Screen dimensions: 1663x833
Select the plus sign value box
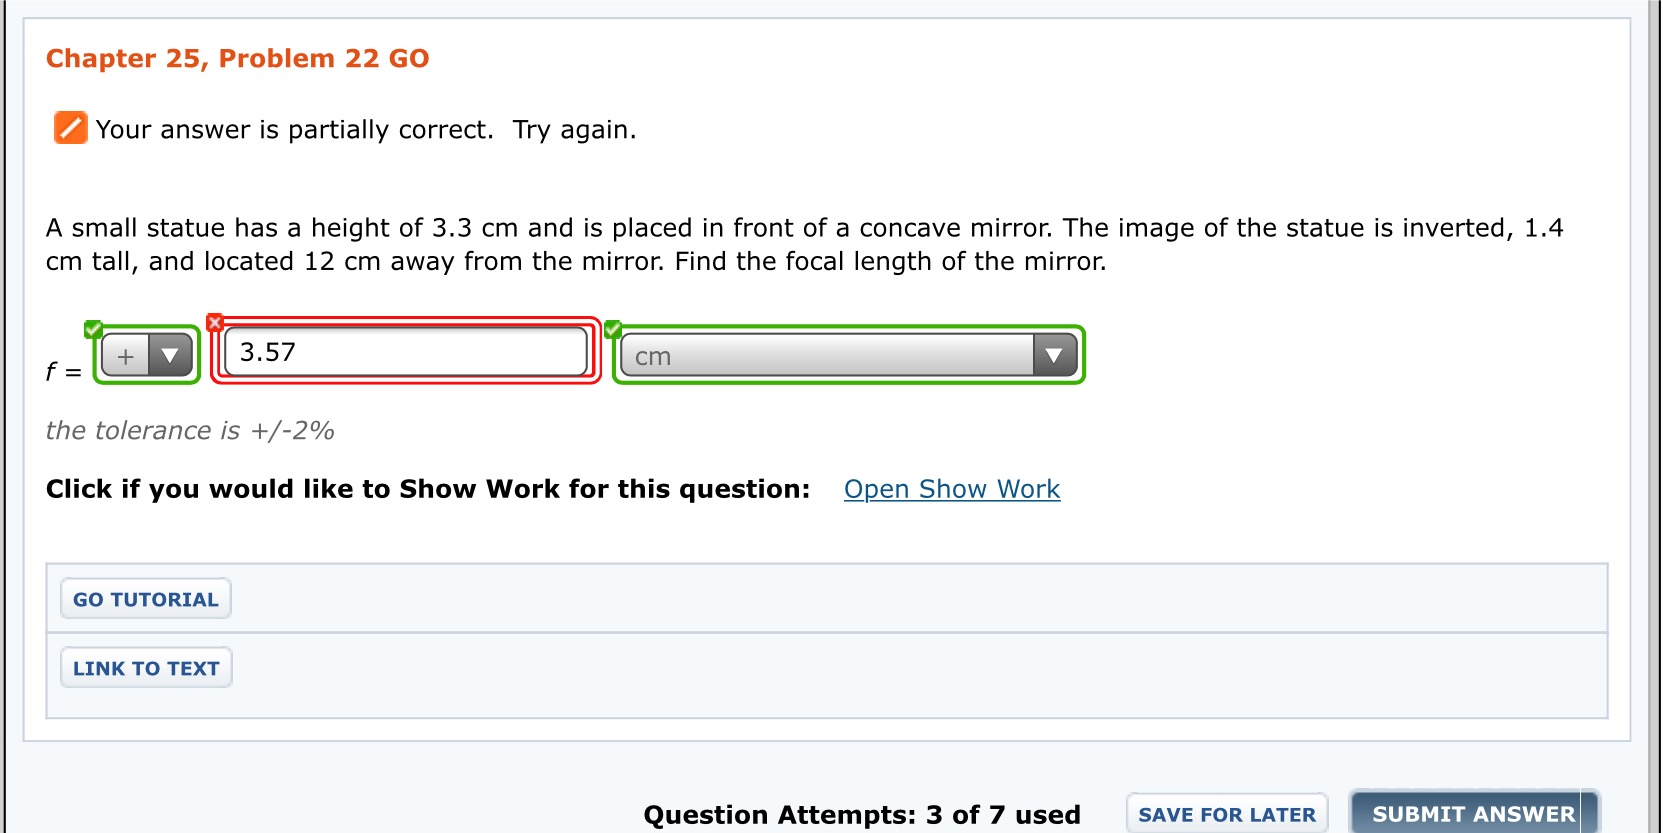[x=126, y=356]
